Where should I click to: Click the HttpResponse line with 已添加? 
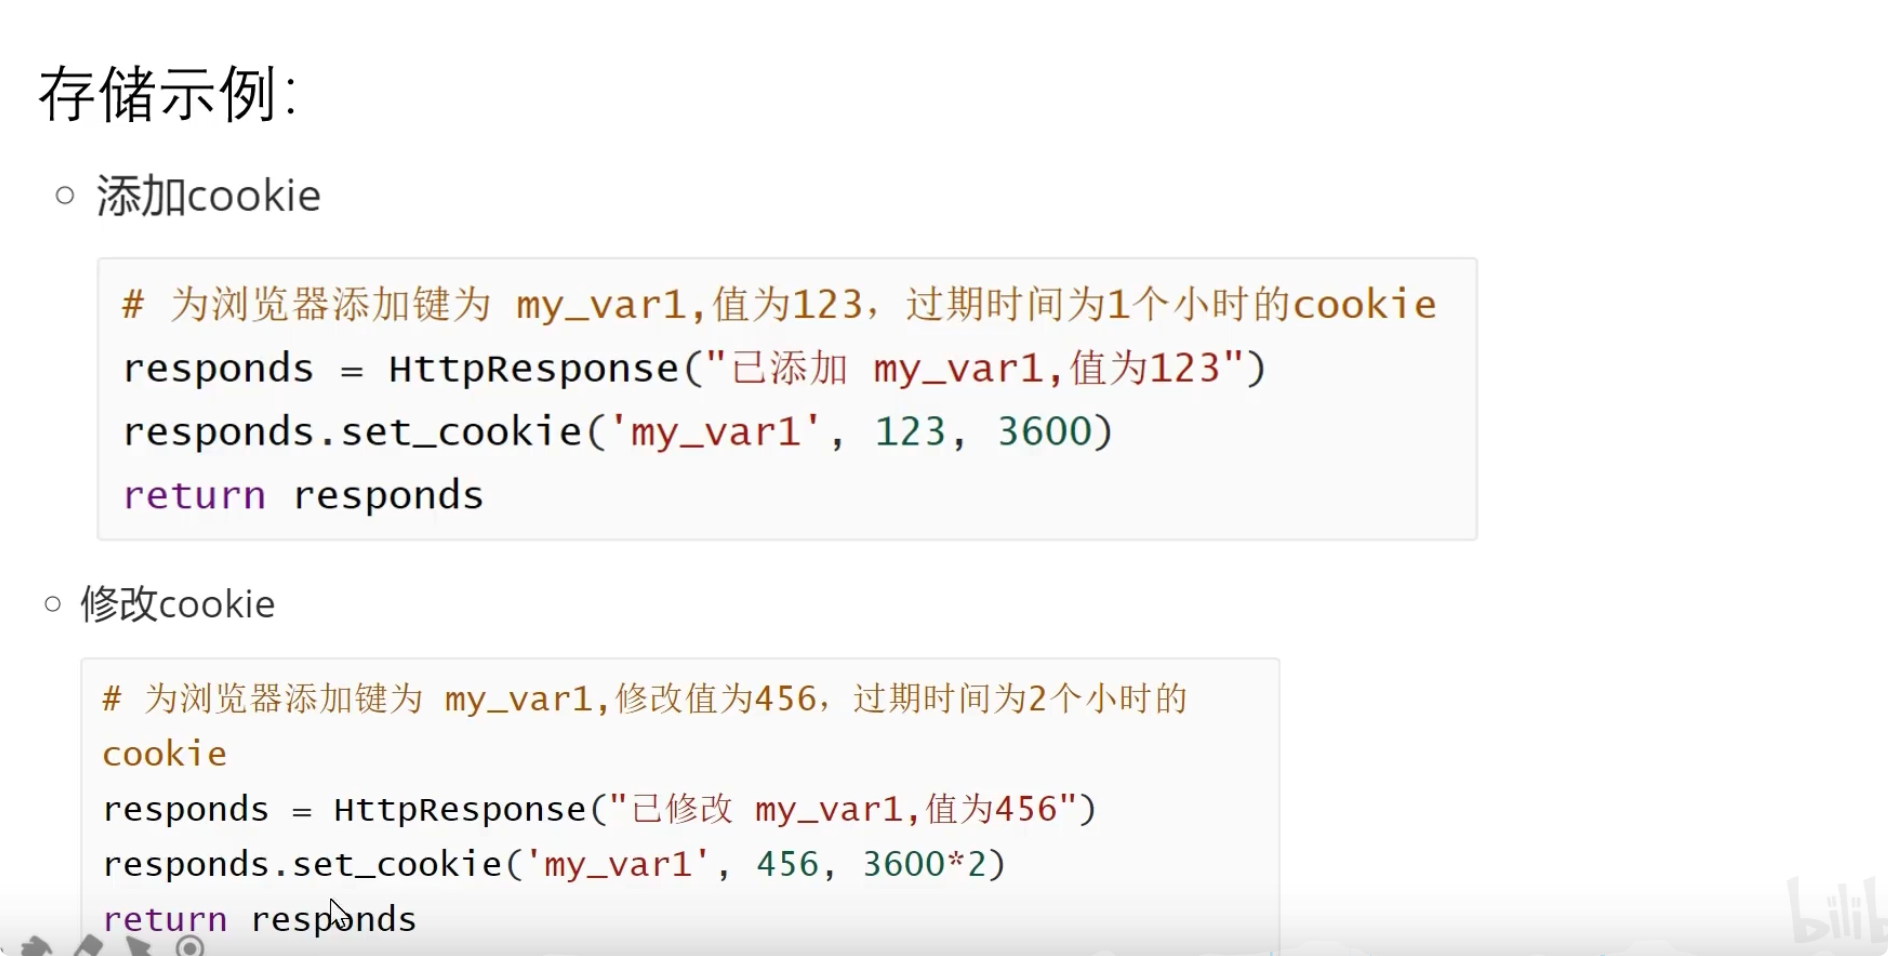point(695,369)
